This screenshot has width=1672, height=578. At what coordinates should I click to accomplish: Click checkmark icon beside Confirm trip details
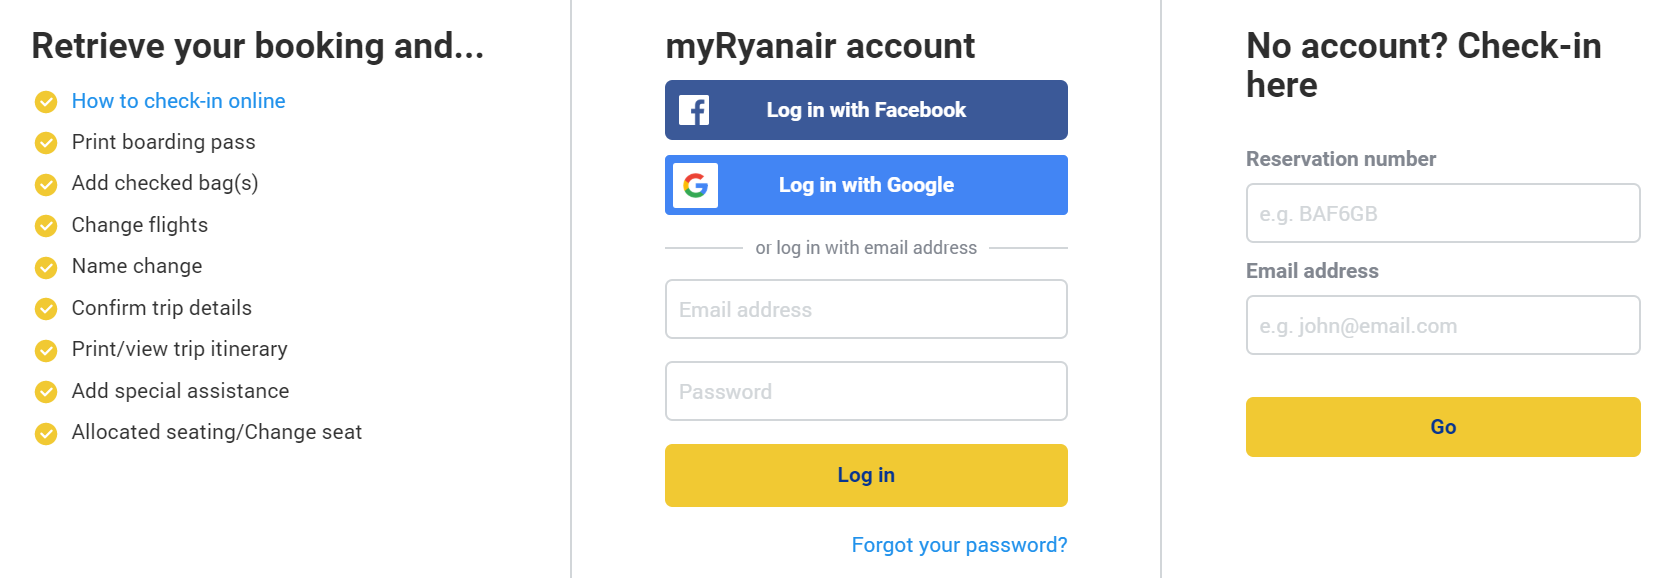pyautogui.click(x=46, y=309)
